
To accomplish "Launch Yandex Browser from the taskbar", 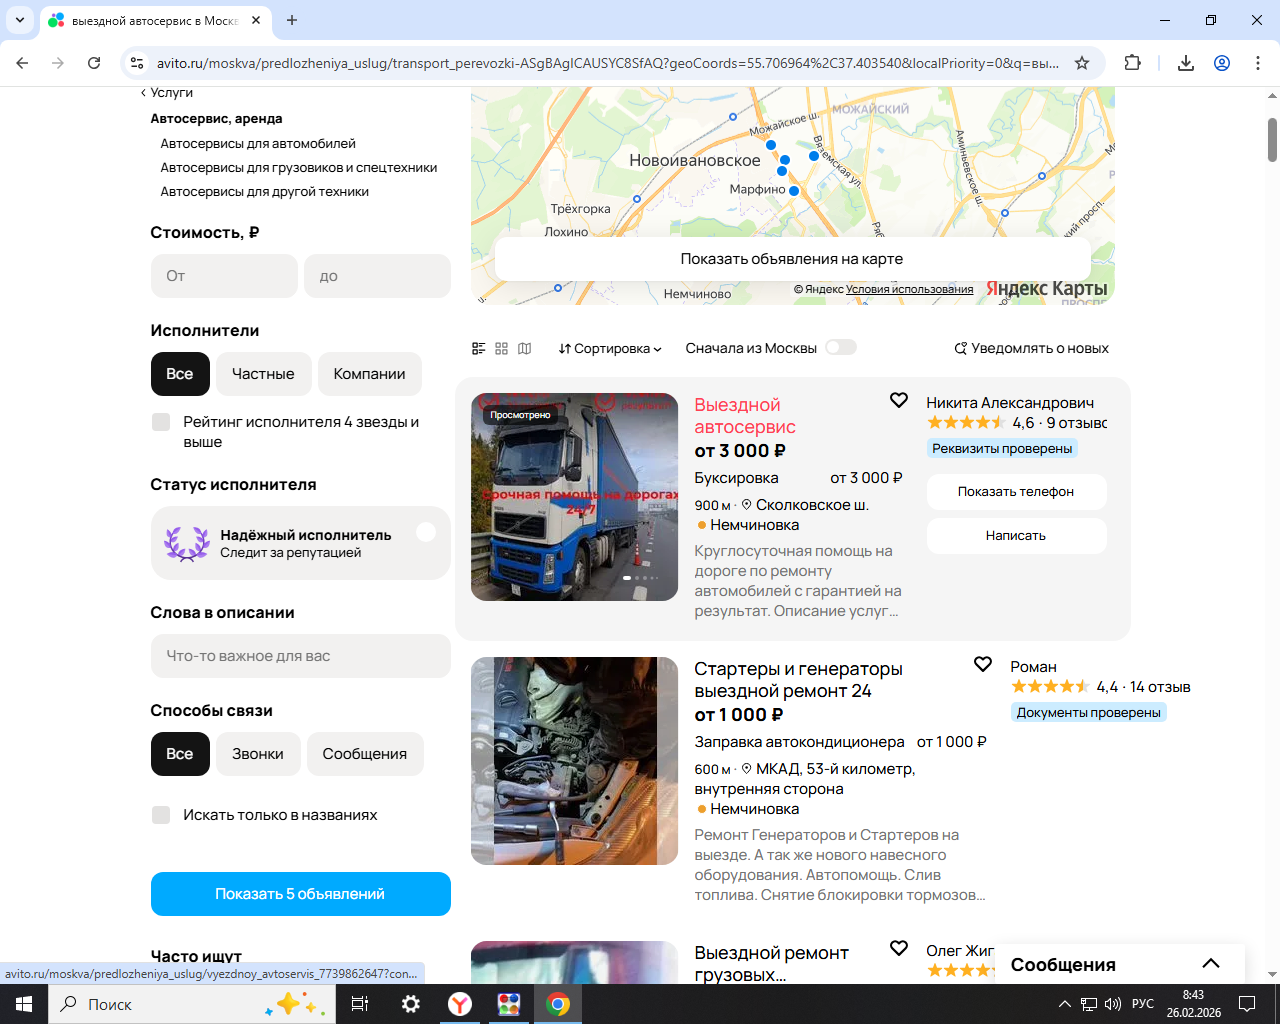I will pos(460,1004).
